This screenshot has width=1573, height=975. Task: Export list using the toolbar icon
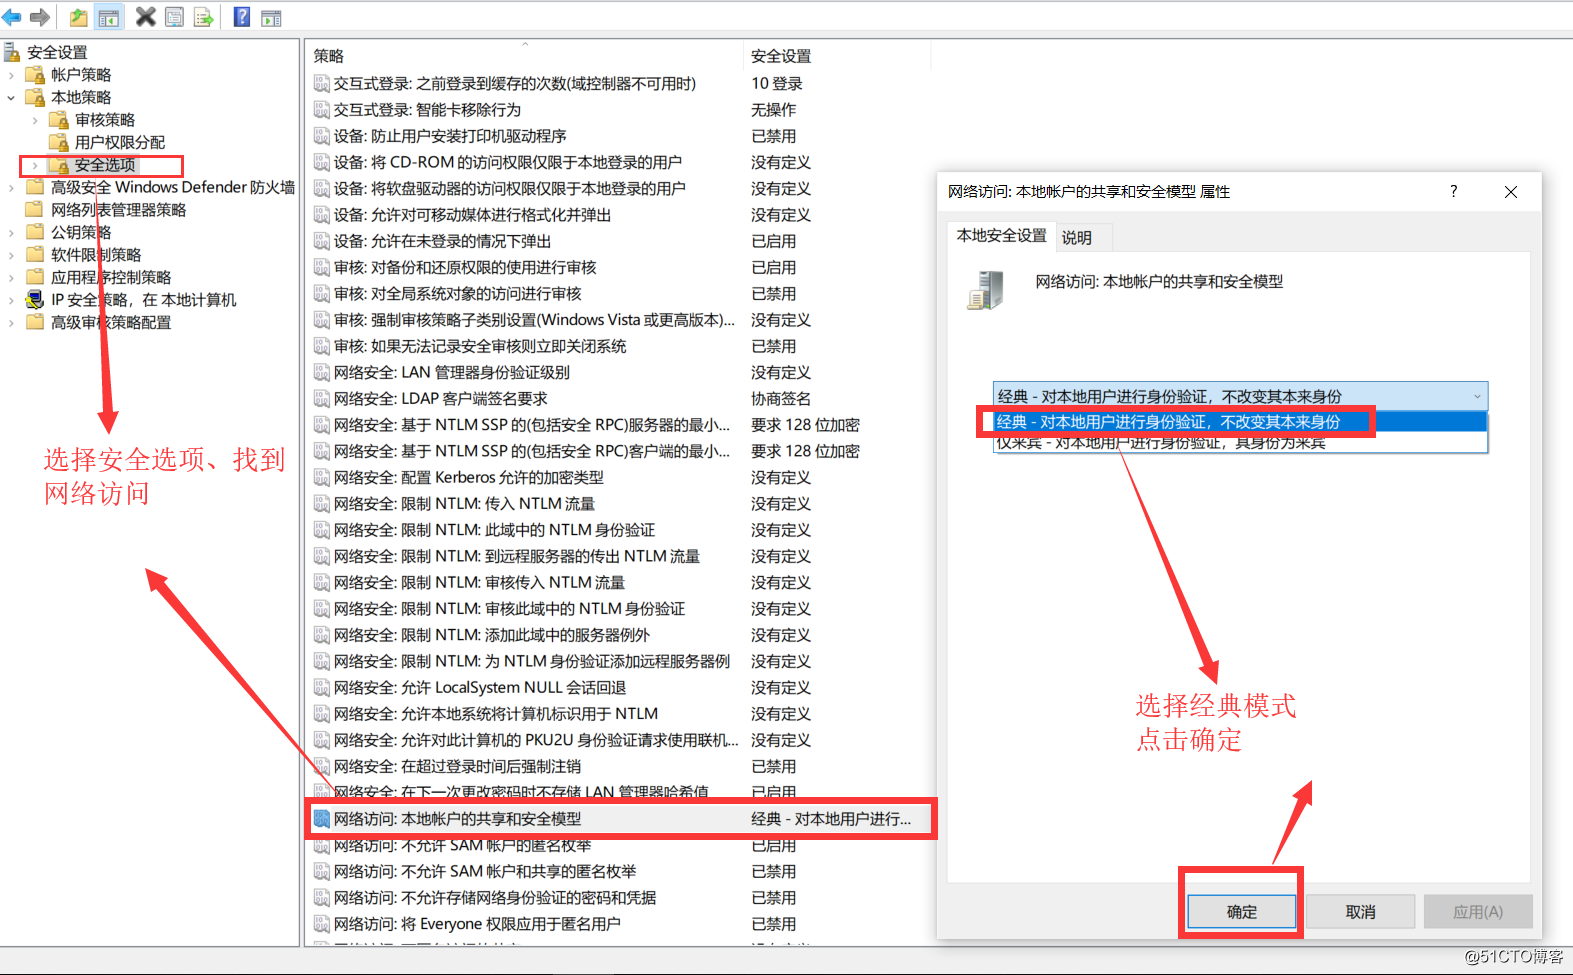click(x=203, y=17)
